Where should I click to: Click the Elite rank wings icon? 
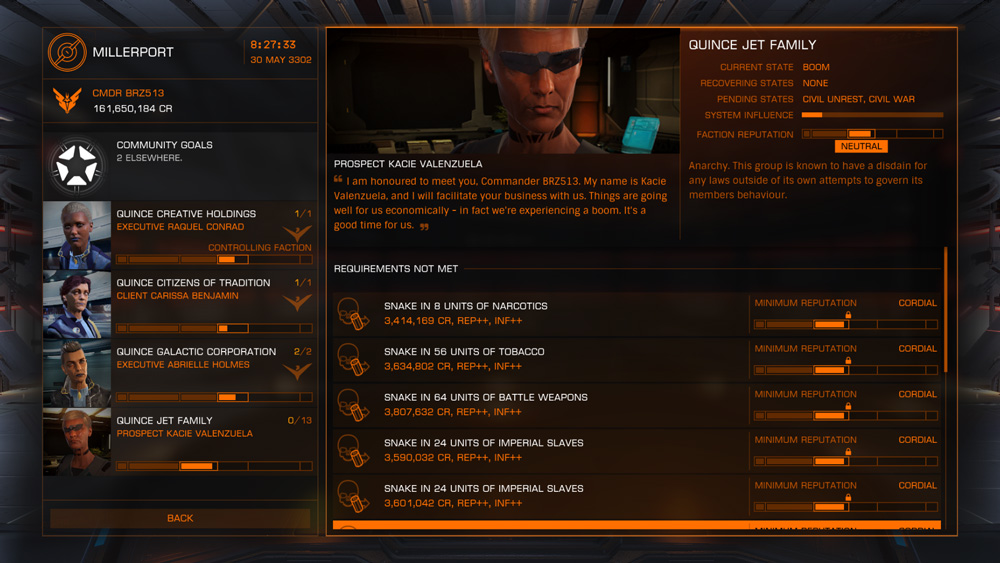tap(68, 101)
